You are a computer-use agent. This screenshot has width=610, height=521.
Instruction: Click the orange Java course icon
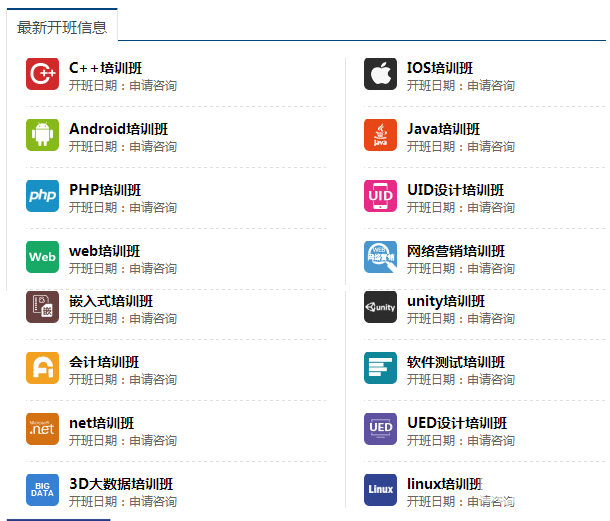tap(380, 135)
